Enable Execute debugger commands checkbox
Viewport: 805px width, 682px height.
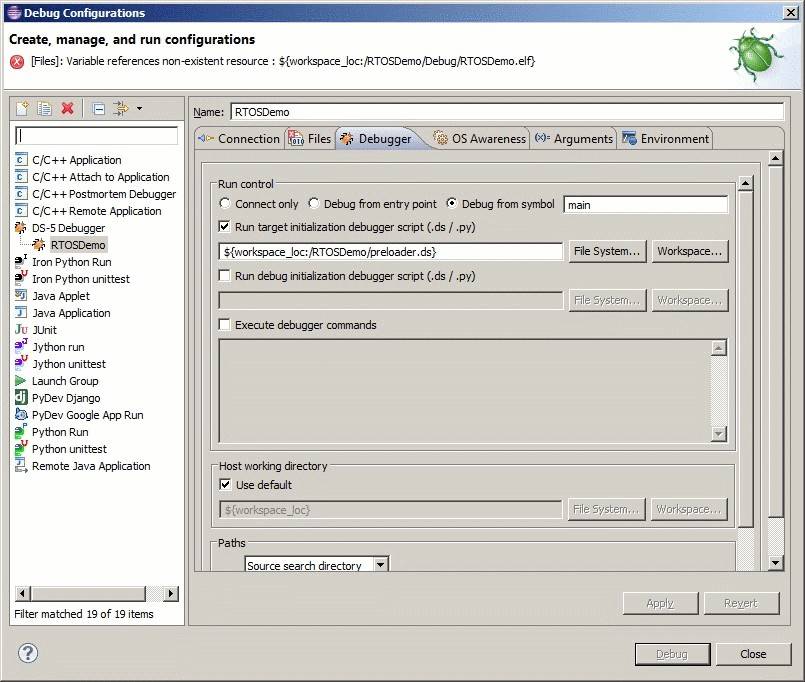point(225,325)
